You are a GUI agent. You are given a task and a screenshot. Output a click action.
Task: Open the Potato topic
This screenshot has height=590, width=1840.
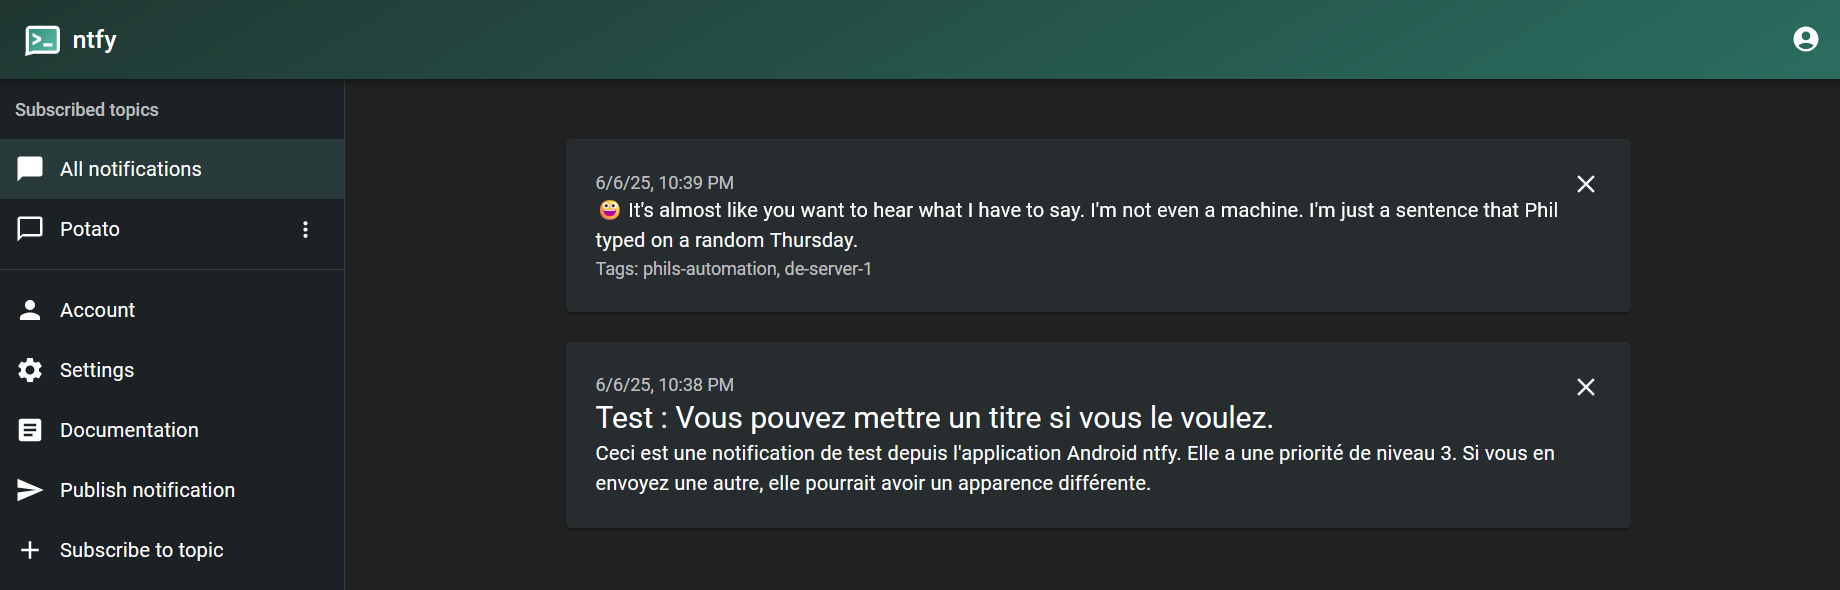[x=90, y=229]
